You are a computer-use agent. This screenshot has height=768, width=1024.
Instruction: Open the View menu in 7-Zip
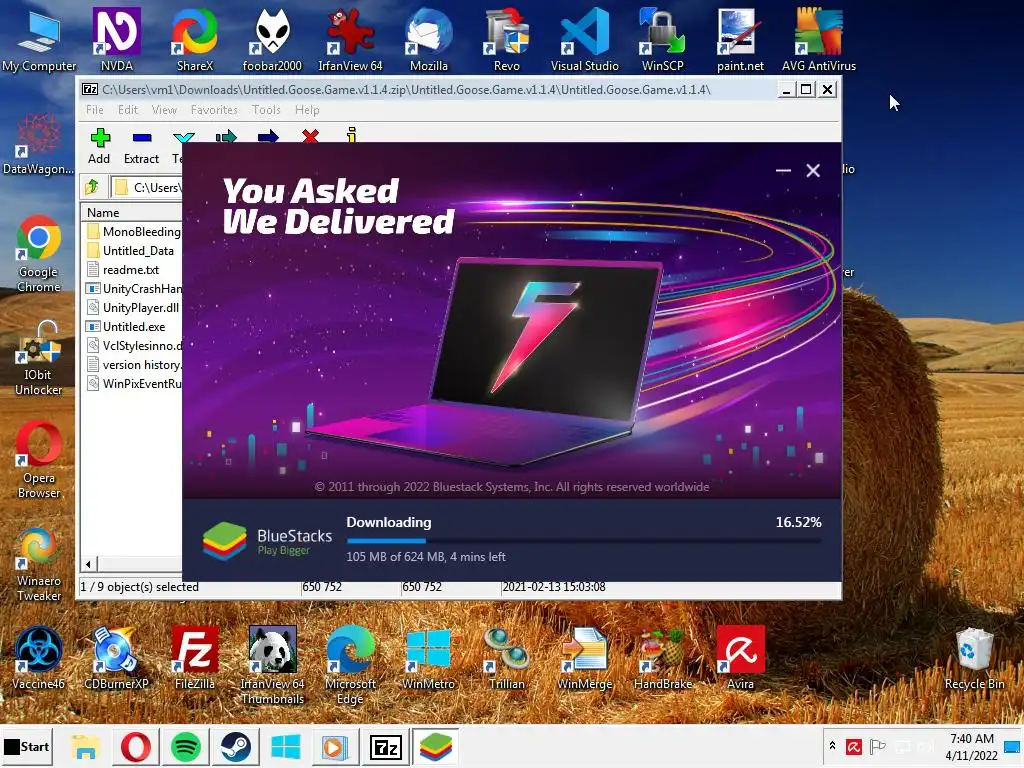click(164, 110)
